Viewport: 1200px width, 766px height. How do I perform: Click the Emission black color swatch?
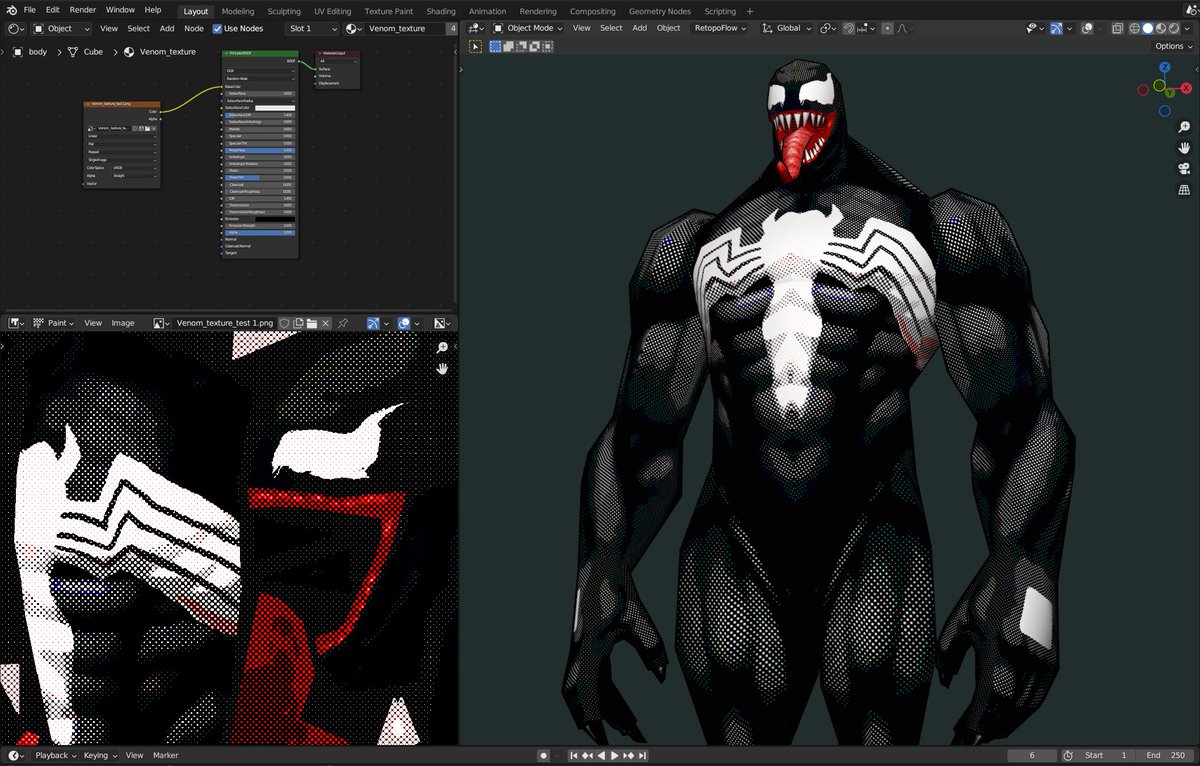click(274, 219)
